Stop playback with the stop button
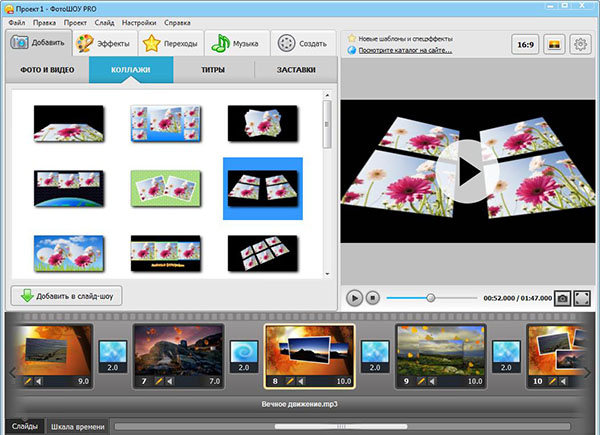 373,298
